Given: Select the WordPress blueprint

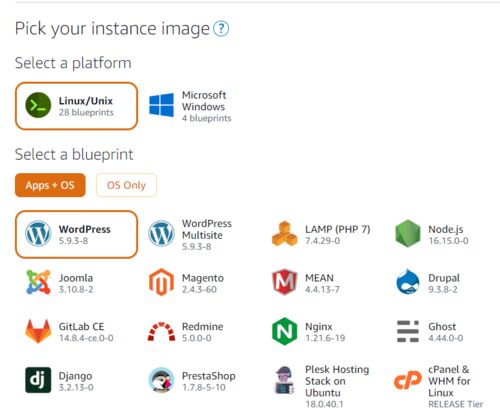Looking at the screenshot, I should pyautogui.click(x=76, y=235).
